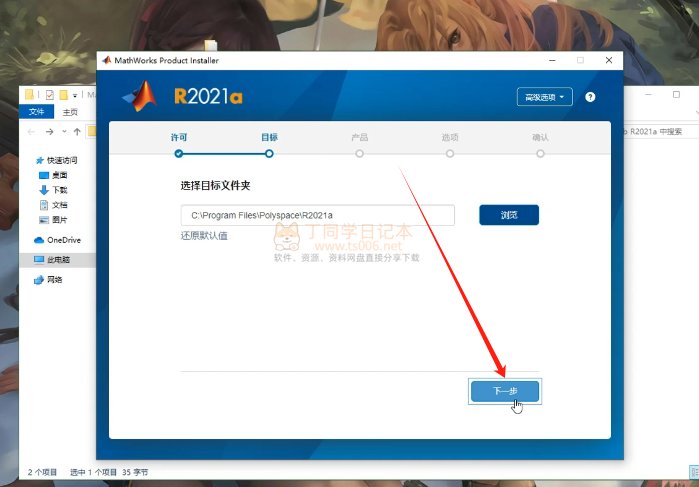Close the MathWorks Product Installer window
Viewport: 699px width, 487px height.
[x=609, y=60]
